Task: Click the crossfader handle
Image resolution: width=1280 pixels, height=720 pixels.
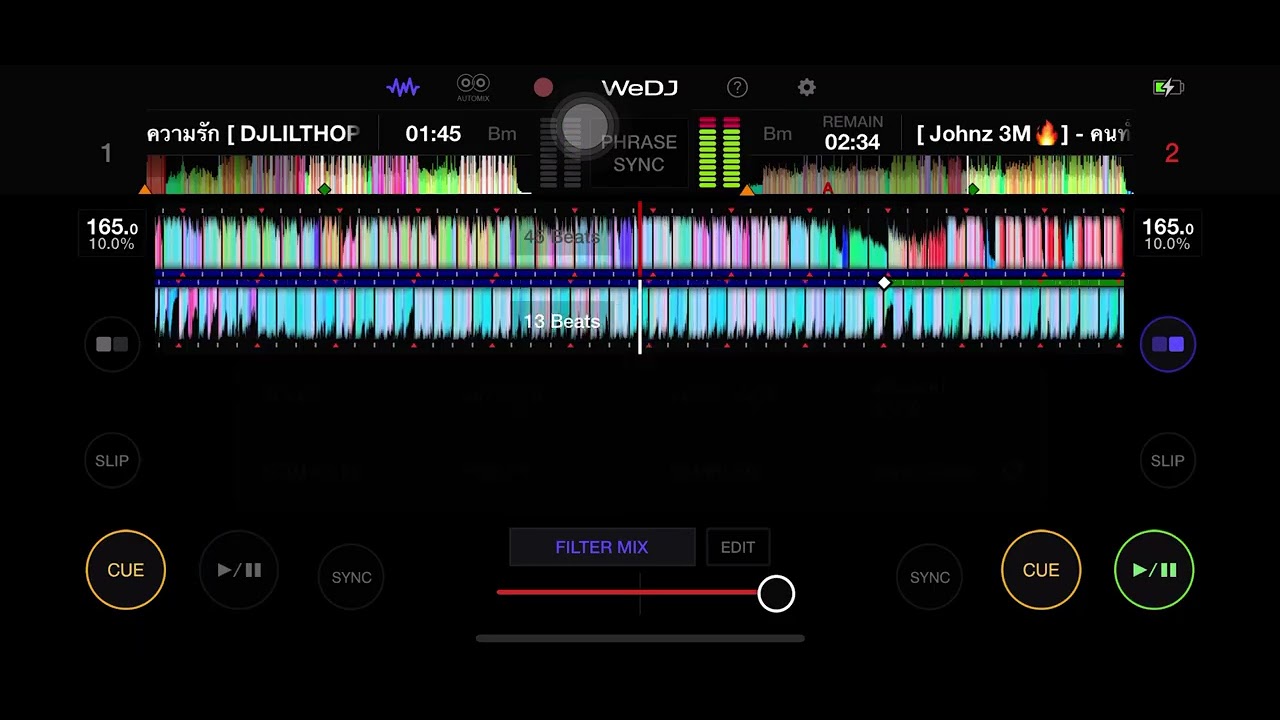Action: click(776, 594)
